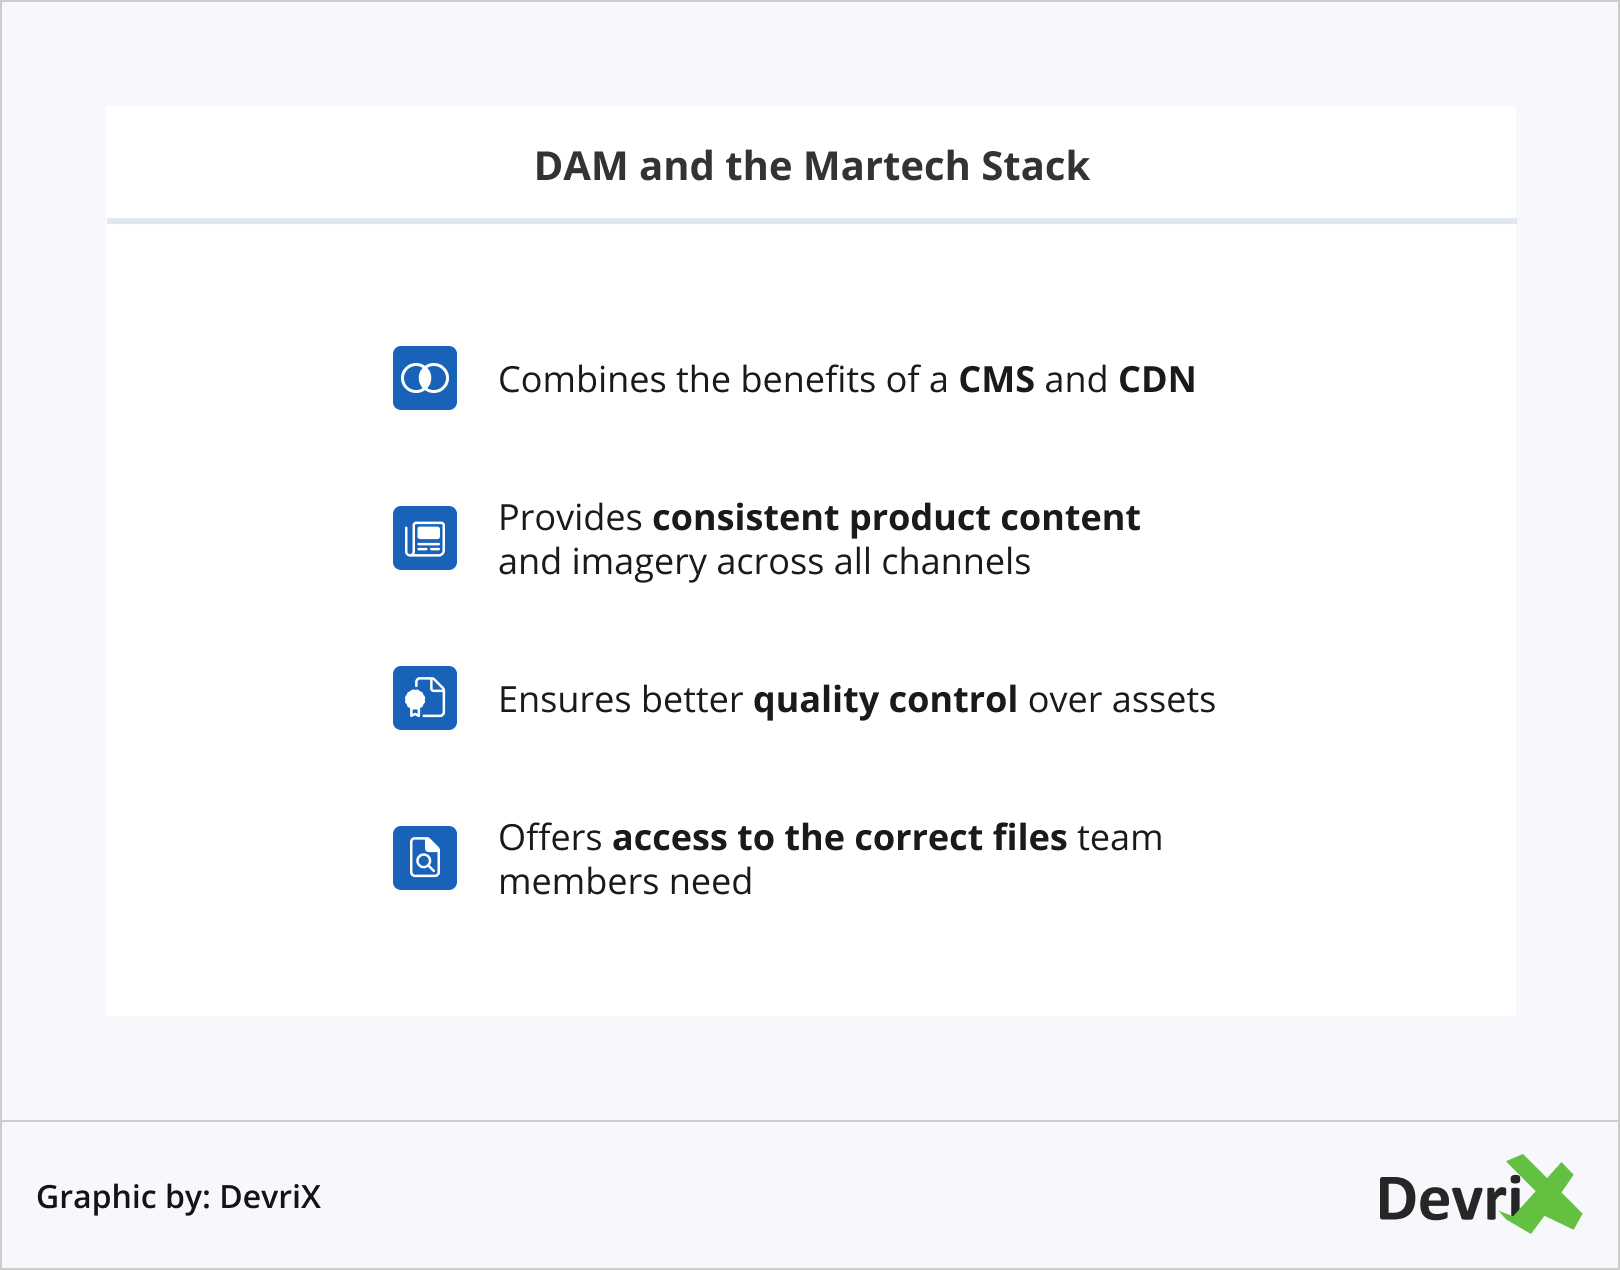
Task: Select the bold 'access to the correct files' phrase
Action: [x=840, y=838]
